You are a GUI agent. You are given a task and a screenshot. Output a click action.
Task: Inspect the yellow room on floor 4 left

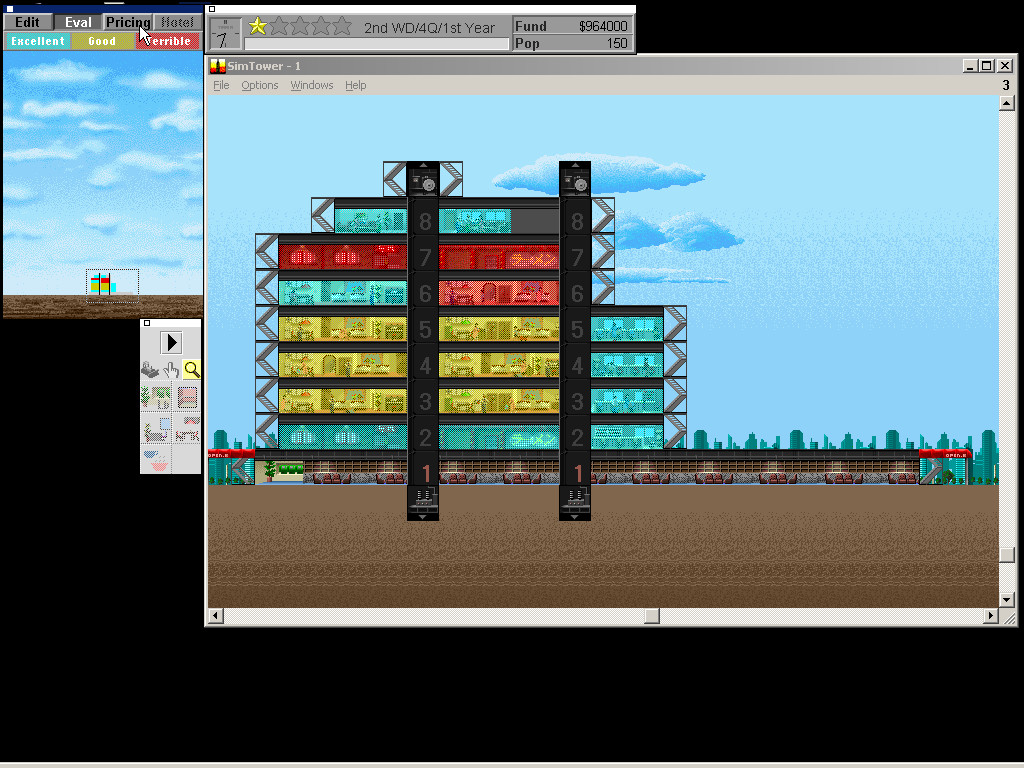pos(343,364)
